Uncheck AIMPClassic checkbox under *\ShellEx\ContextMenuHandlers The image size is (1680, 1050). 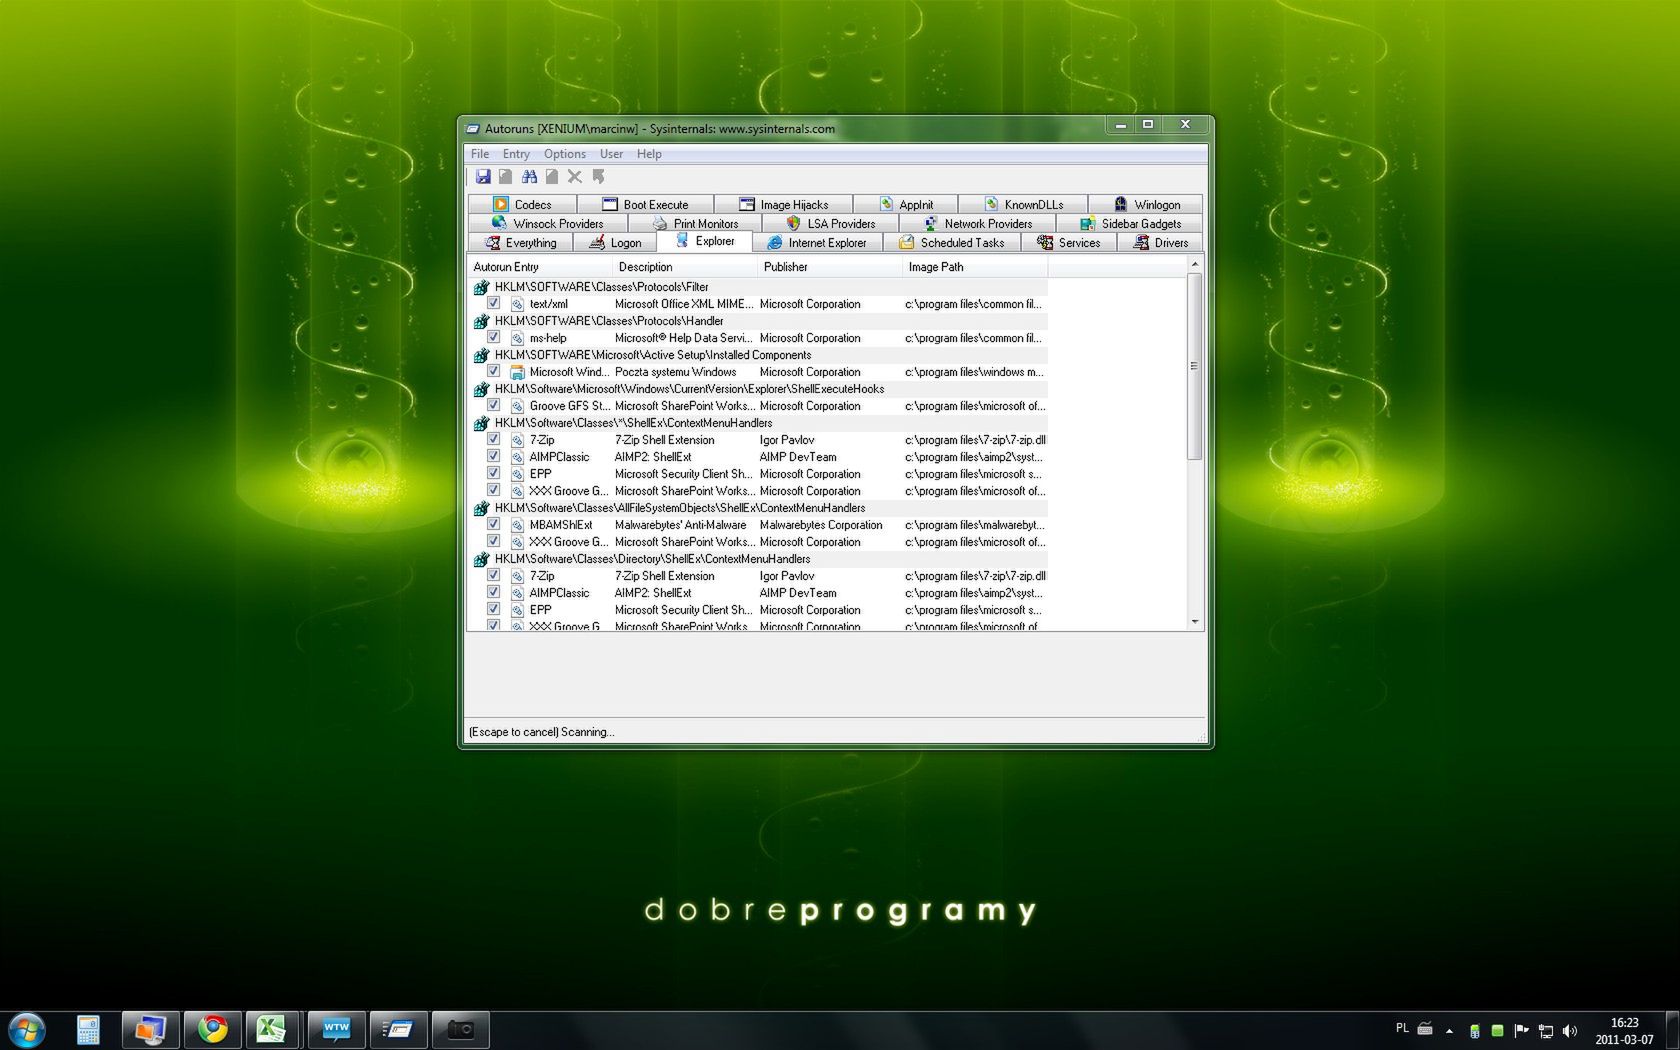coord(493,456)
